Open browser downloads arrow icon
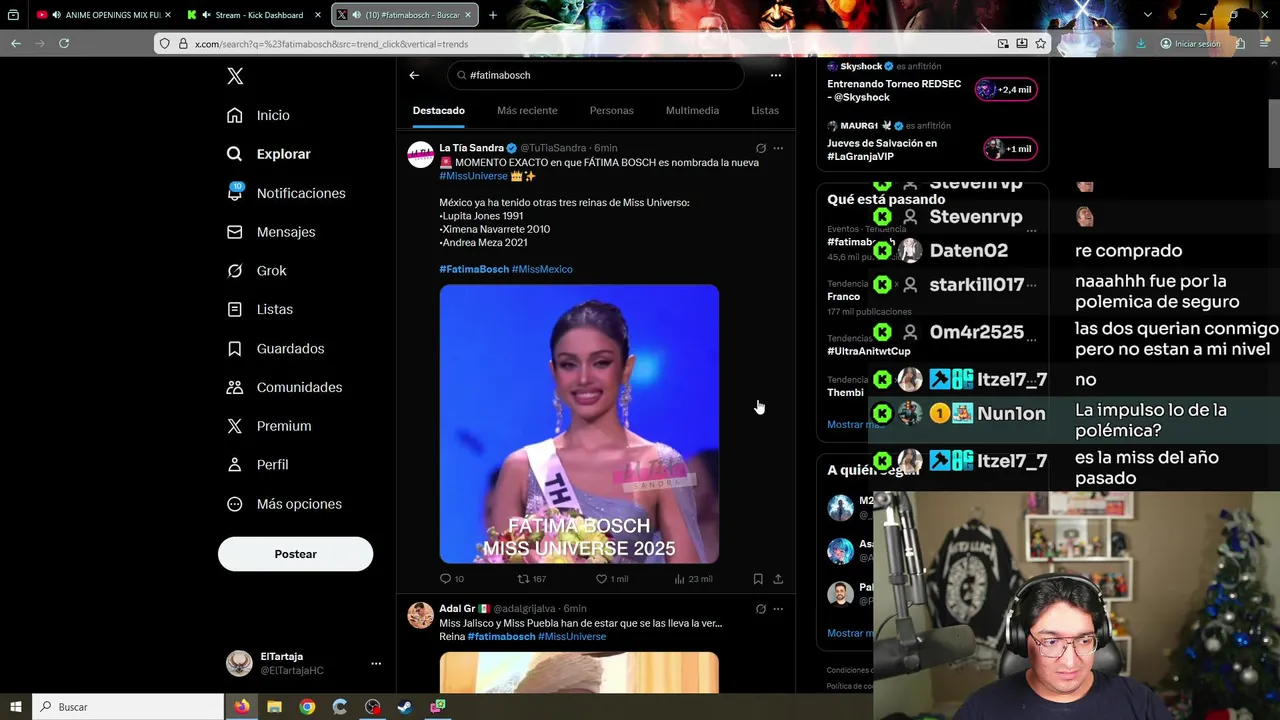1280x720 pixels. [x=1141, y=44]
